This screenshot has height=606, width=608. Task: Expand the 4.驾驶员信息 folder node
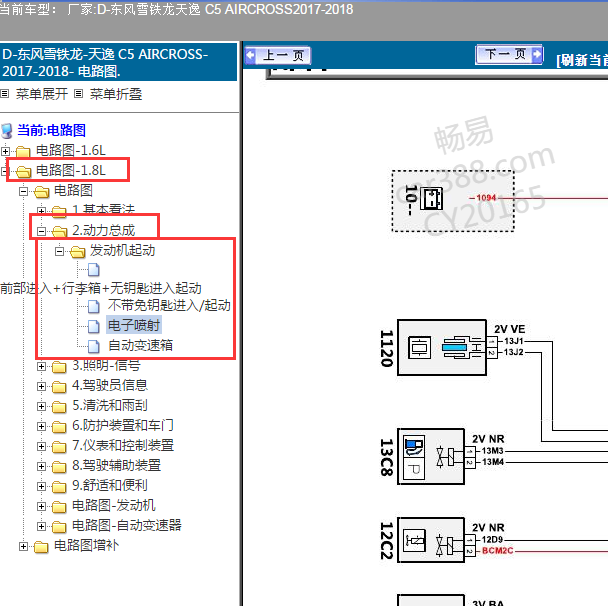tap(41, 387)
